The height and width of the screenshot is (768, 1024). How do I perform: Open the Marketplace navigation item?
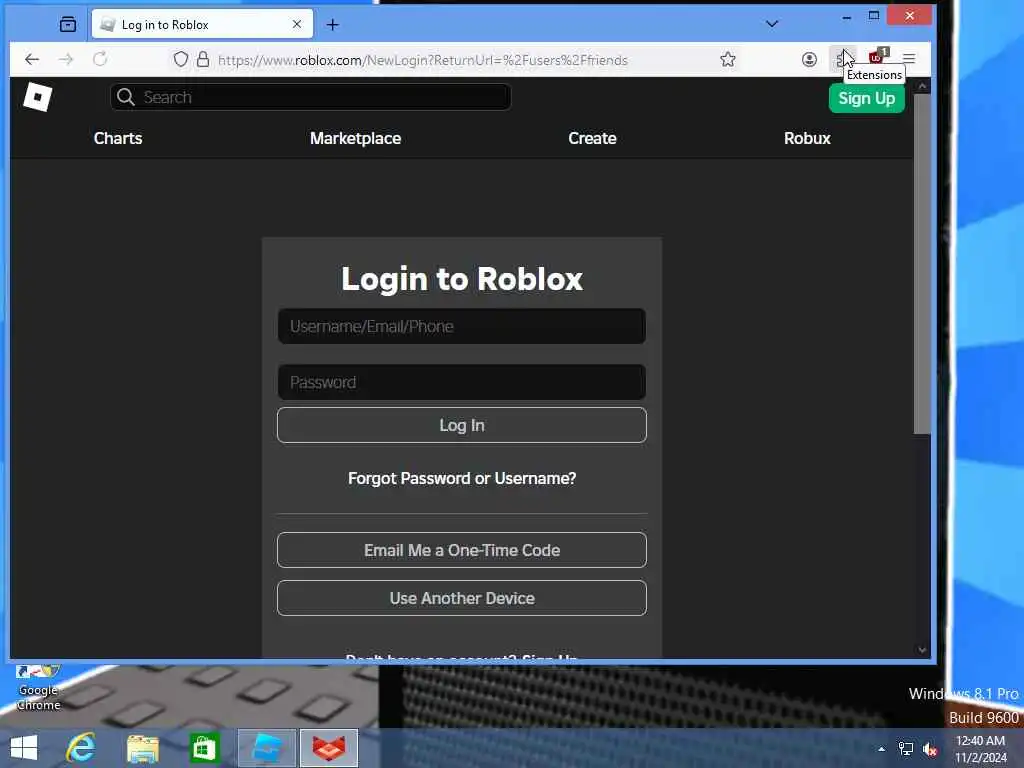point(355,138)
